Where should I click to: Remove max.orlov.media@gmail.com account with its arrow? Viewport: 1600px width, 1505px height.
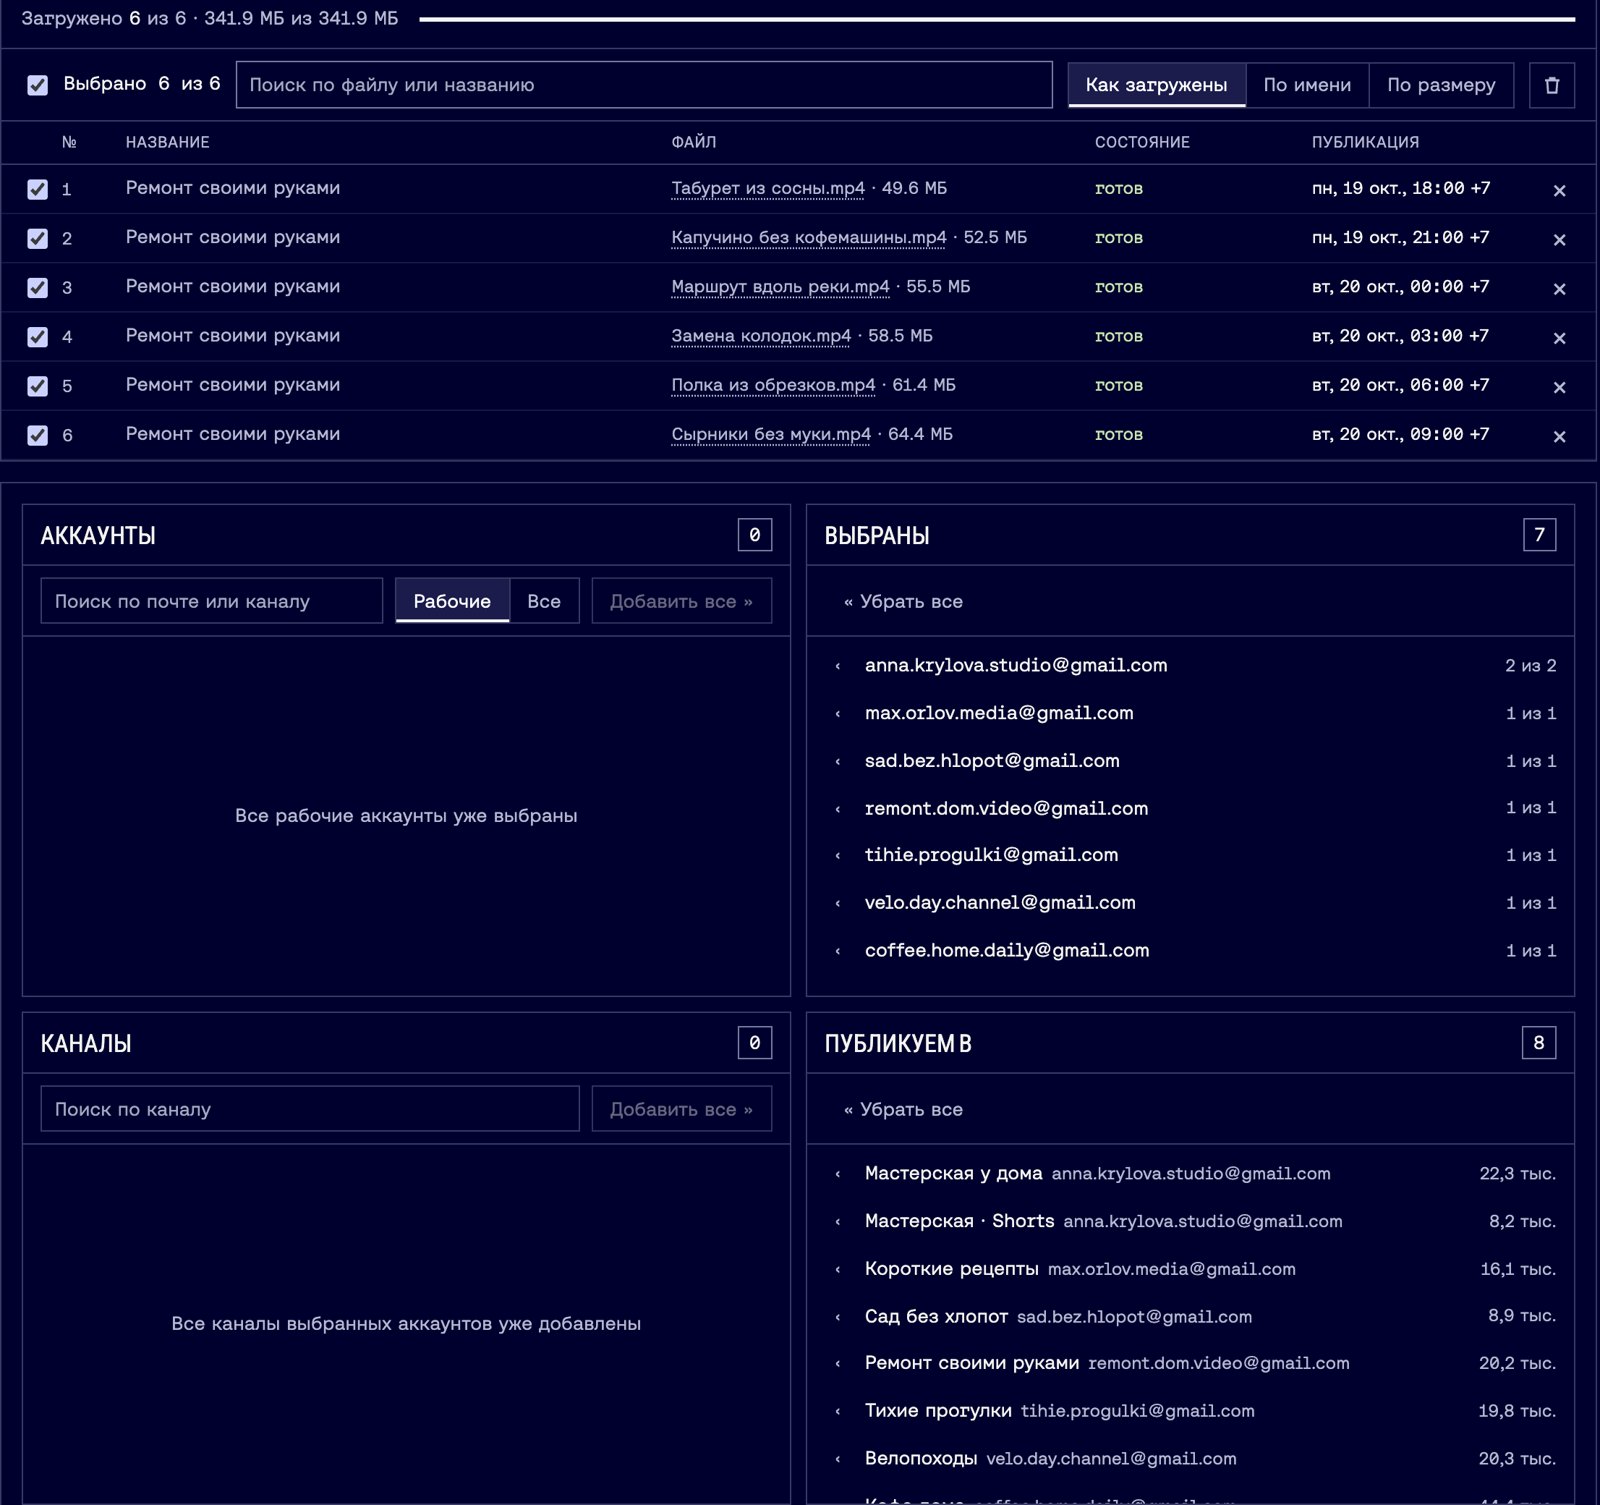coord(838,714)
